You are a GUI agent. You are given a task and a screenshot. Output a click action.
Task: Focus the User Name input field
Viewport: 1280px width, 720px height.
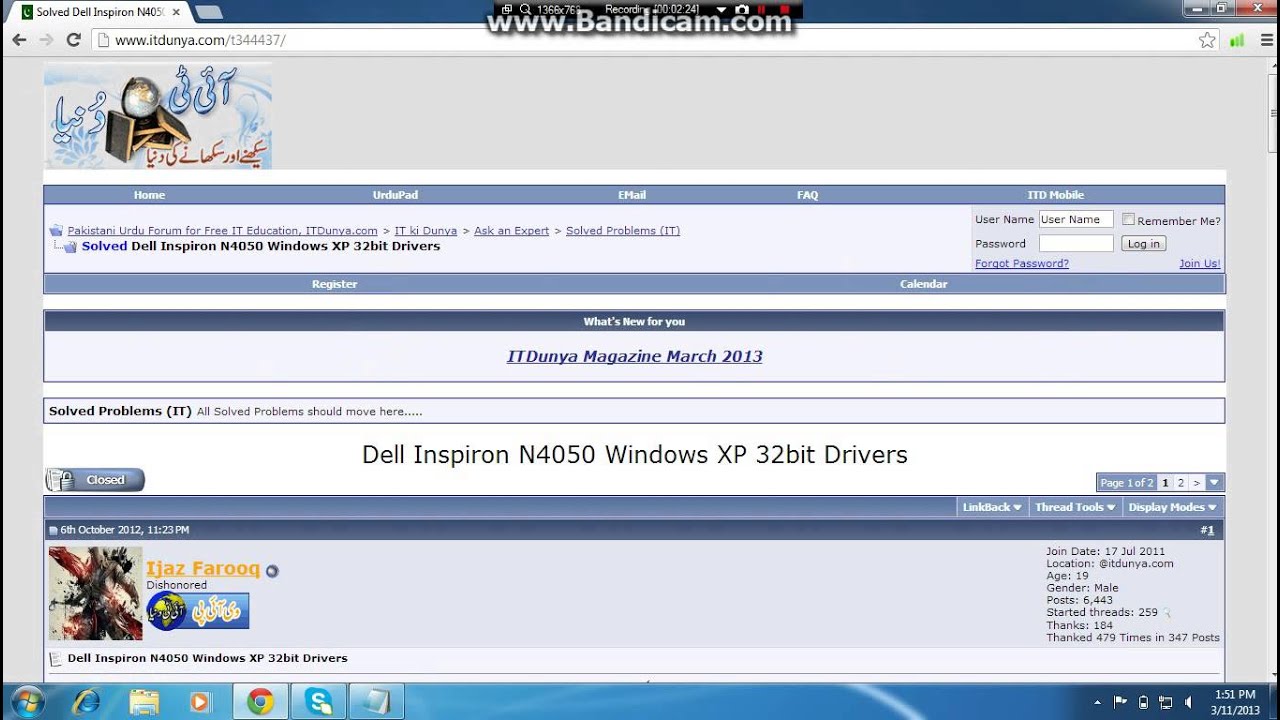(1076, 219)
